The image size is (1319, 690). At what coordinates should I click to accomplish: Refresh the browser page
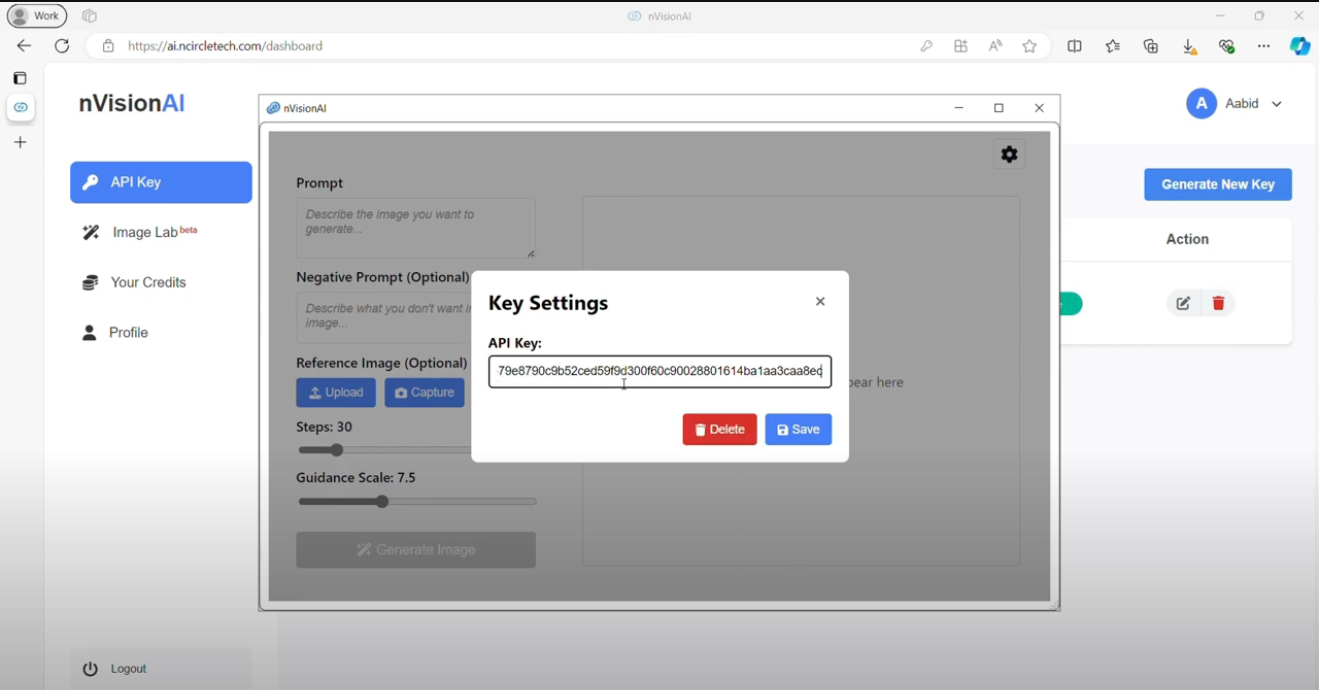[62, 46]
